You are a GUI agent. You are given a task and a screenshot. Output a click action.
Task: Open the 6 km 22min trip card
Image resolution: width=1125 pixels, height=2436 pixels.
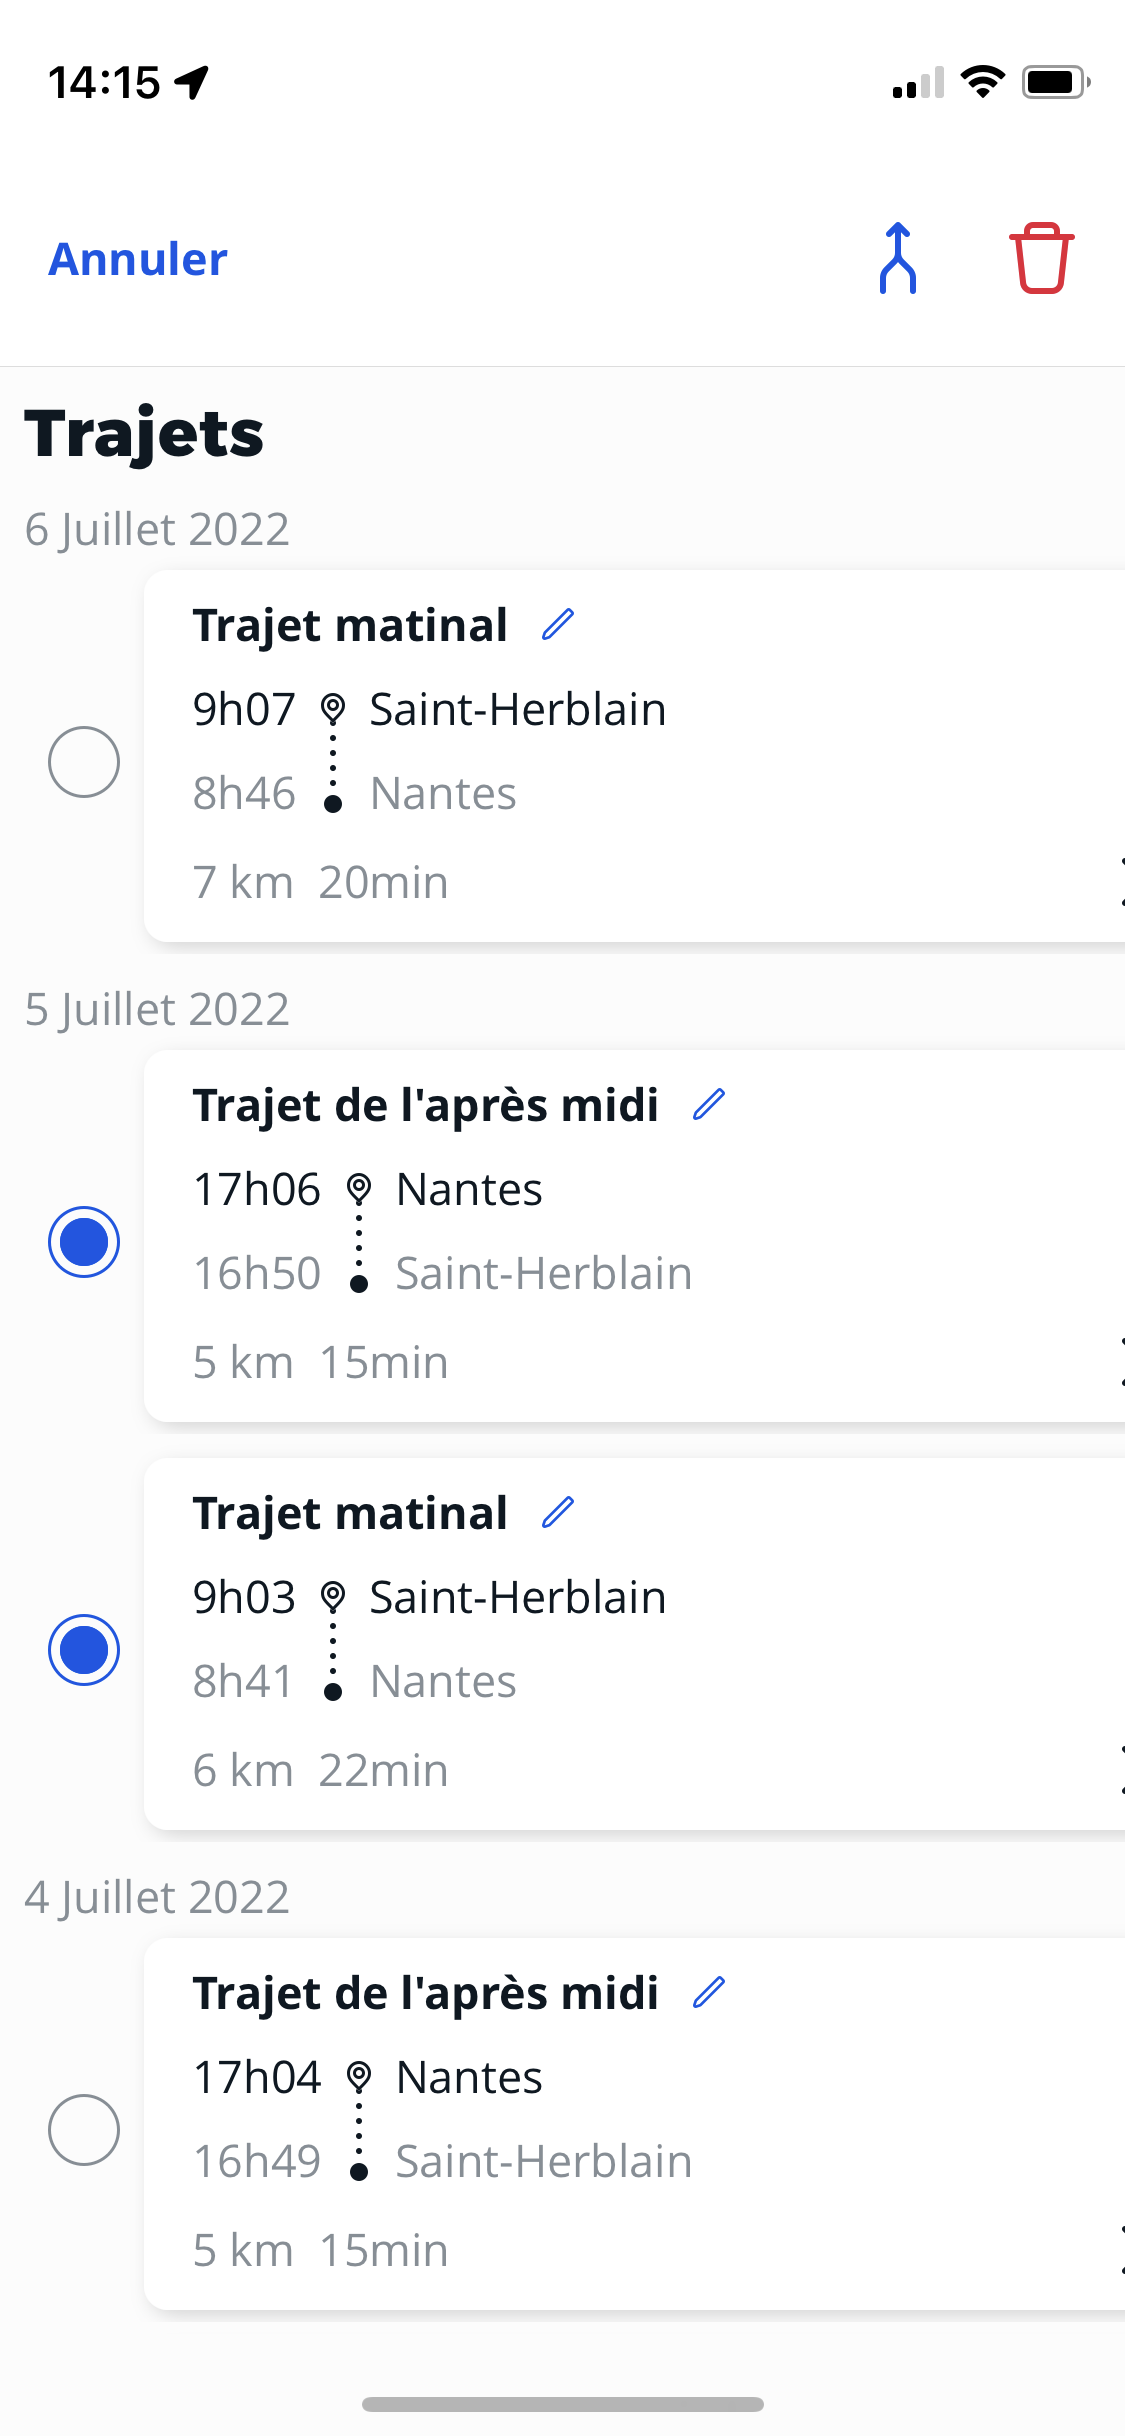pos(634,1644)
